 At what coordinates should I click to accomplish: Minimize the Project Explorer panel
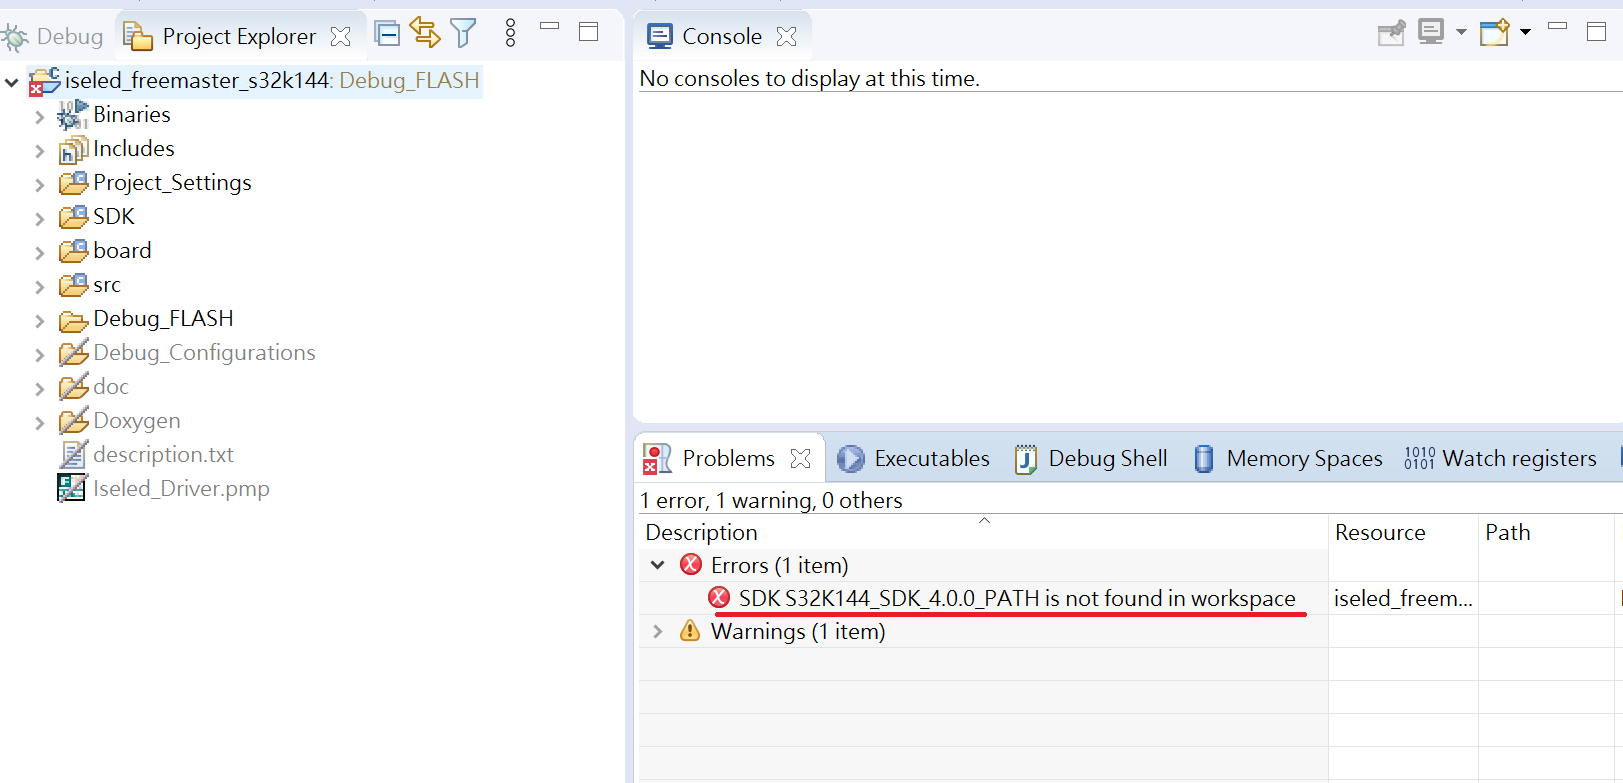point(549,27)
